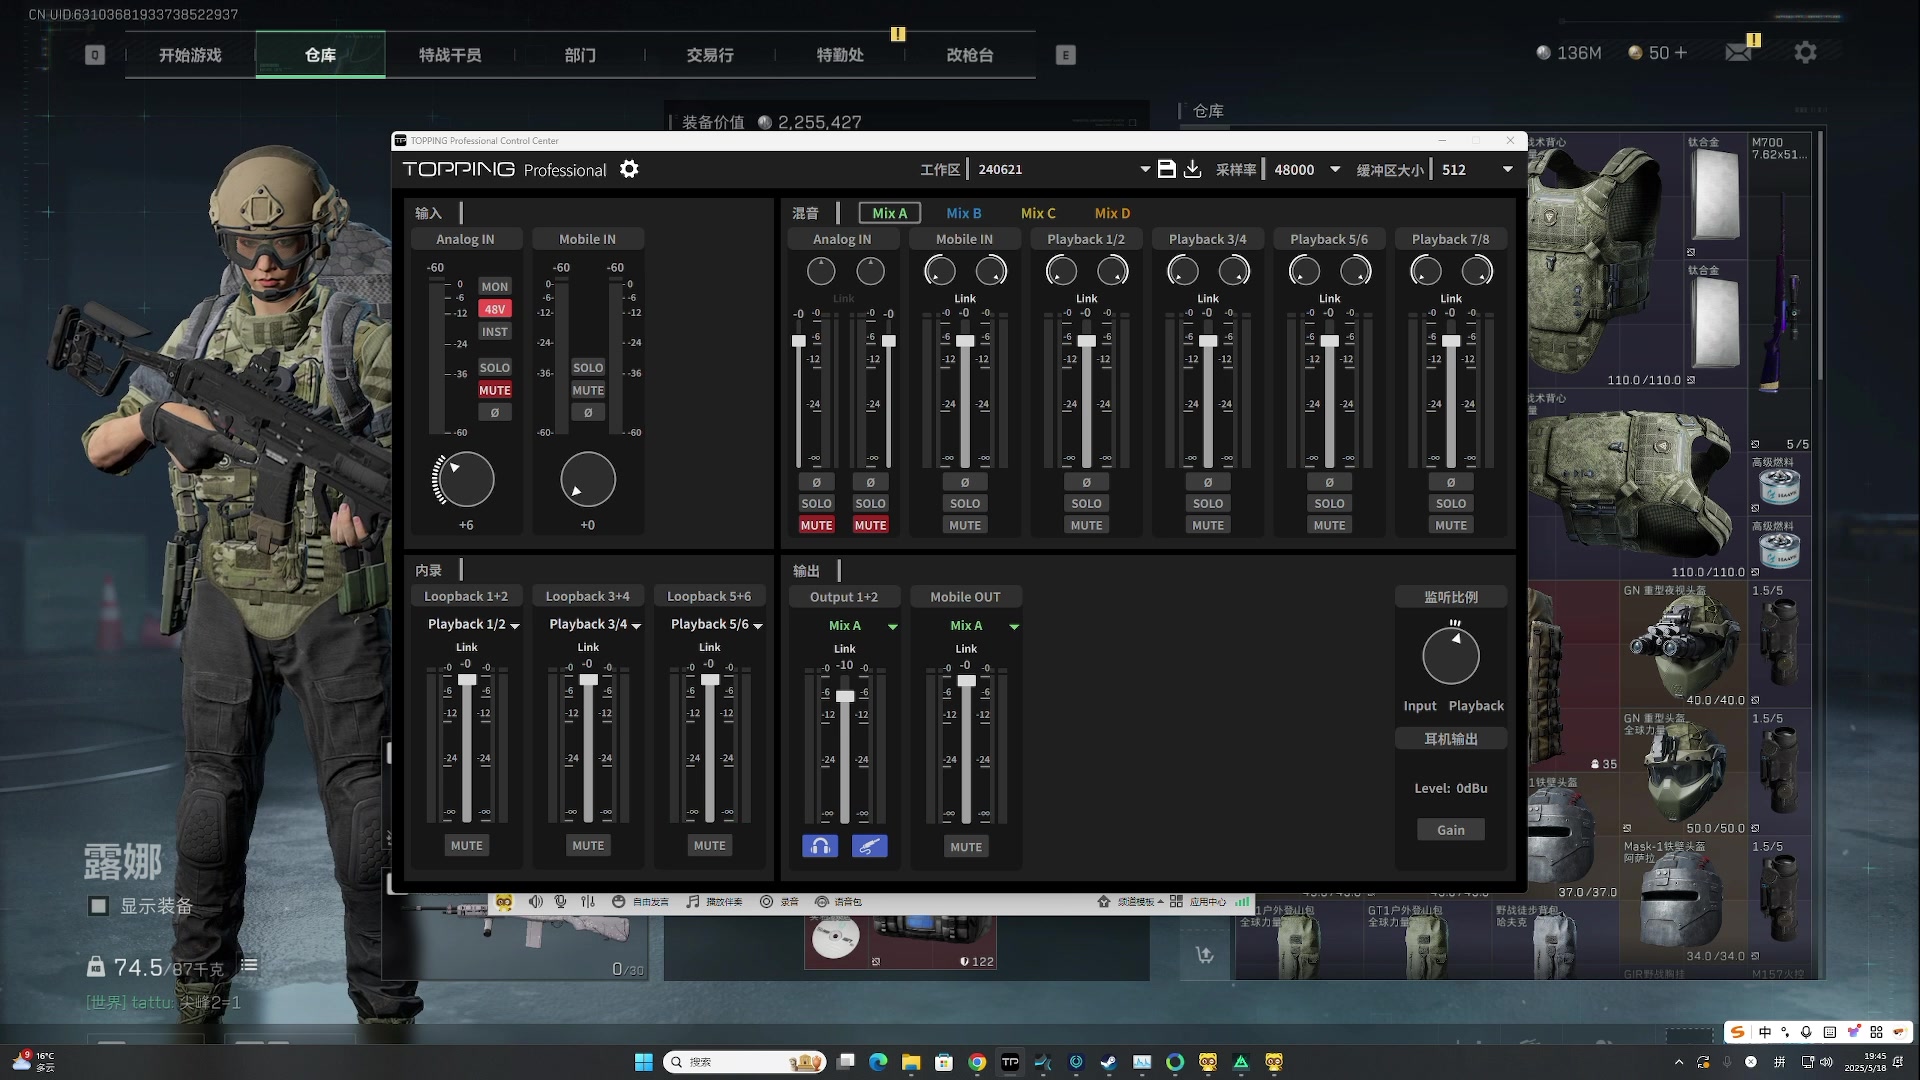Click phase icon on Playback 7/8 mixer

[x=1451, y=482]
